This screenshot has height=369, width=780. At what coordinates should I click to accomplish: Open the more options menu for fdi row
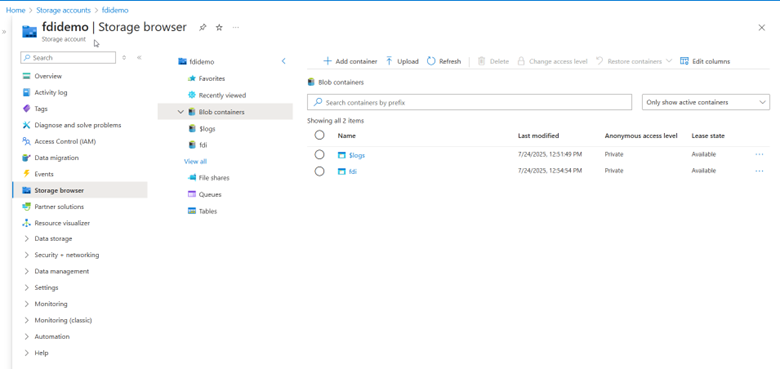[x=759, y=171]
